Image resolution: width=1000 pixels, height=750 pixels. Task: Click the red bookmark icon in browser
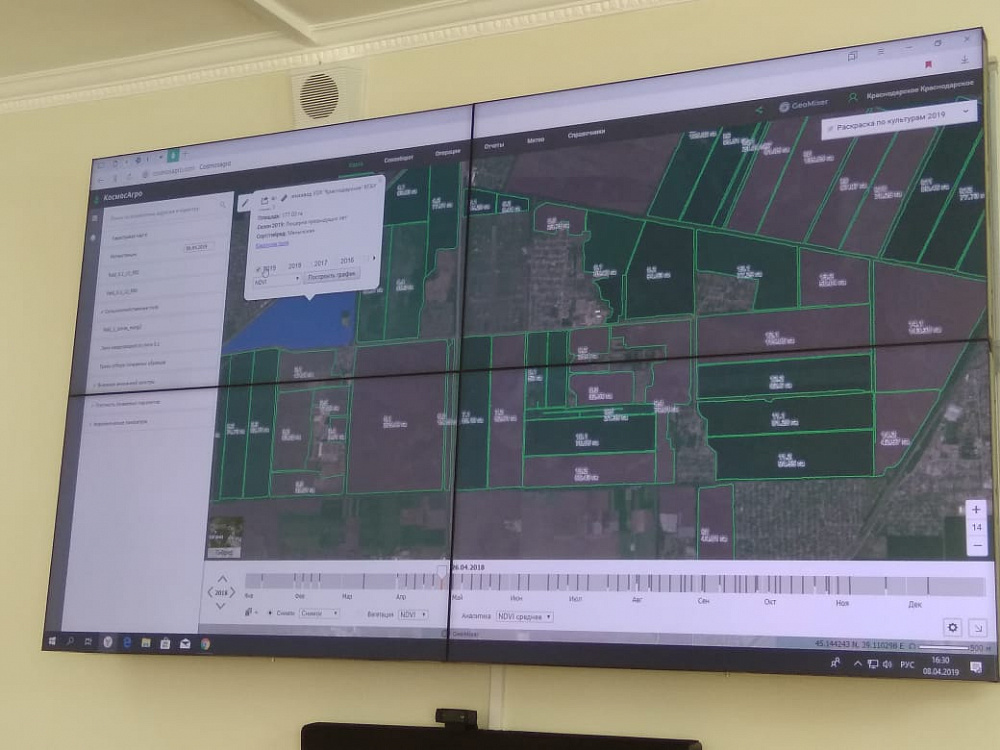(929, 64)
